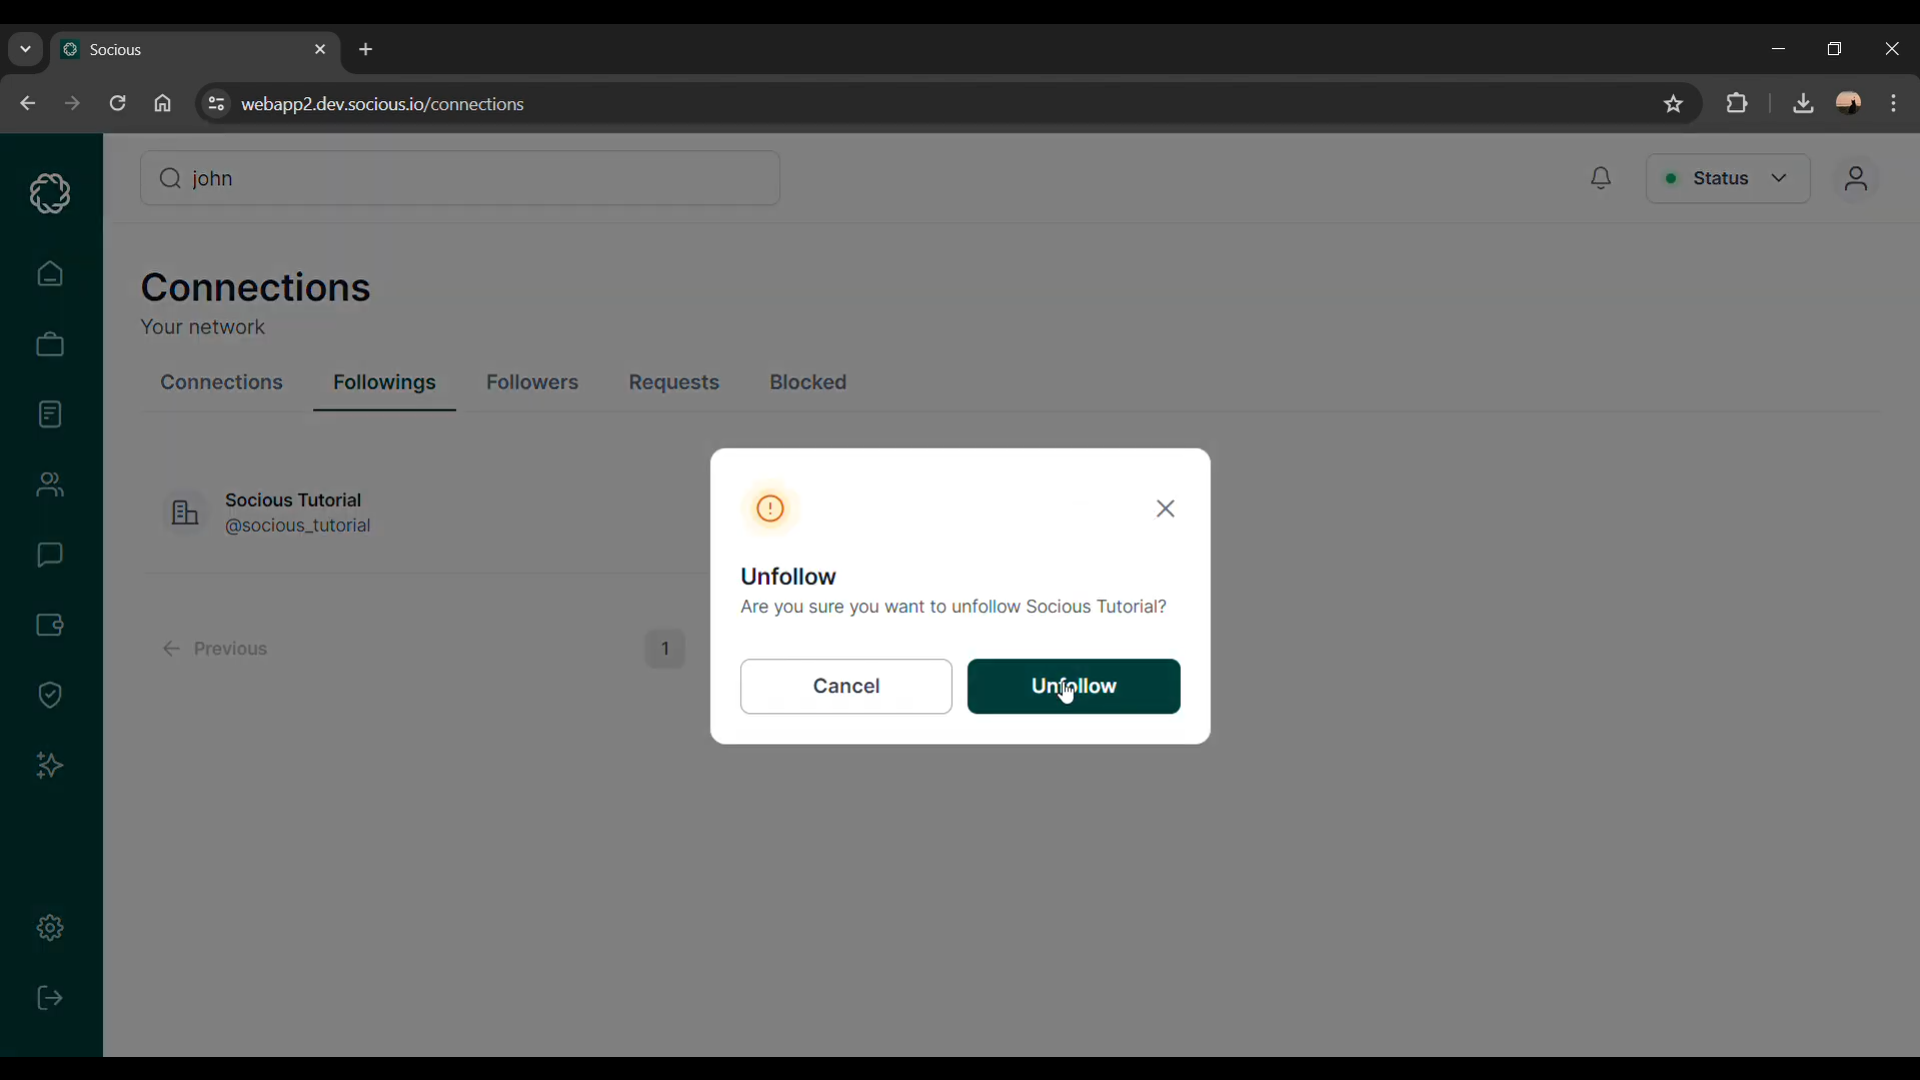The width and height of the screenshot is (1920, 1080).
Task: Open the notifications bell
Action: click(1601, 179)
